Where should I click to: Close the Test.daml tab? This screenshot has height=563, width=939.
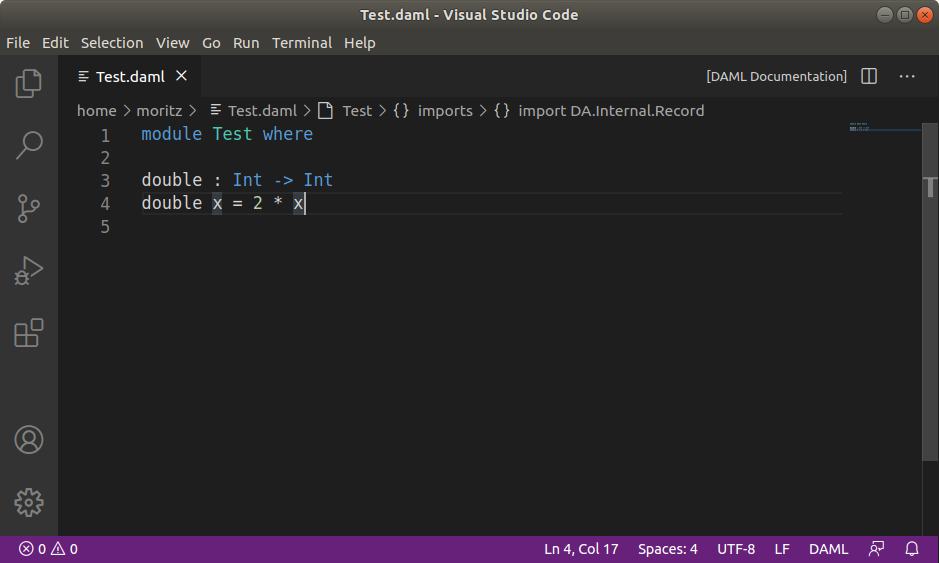click(x=181, y=76)
